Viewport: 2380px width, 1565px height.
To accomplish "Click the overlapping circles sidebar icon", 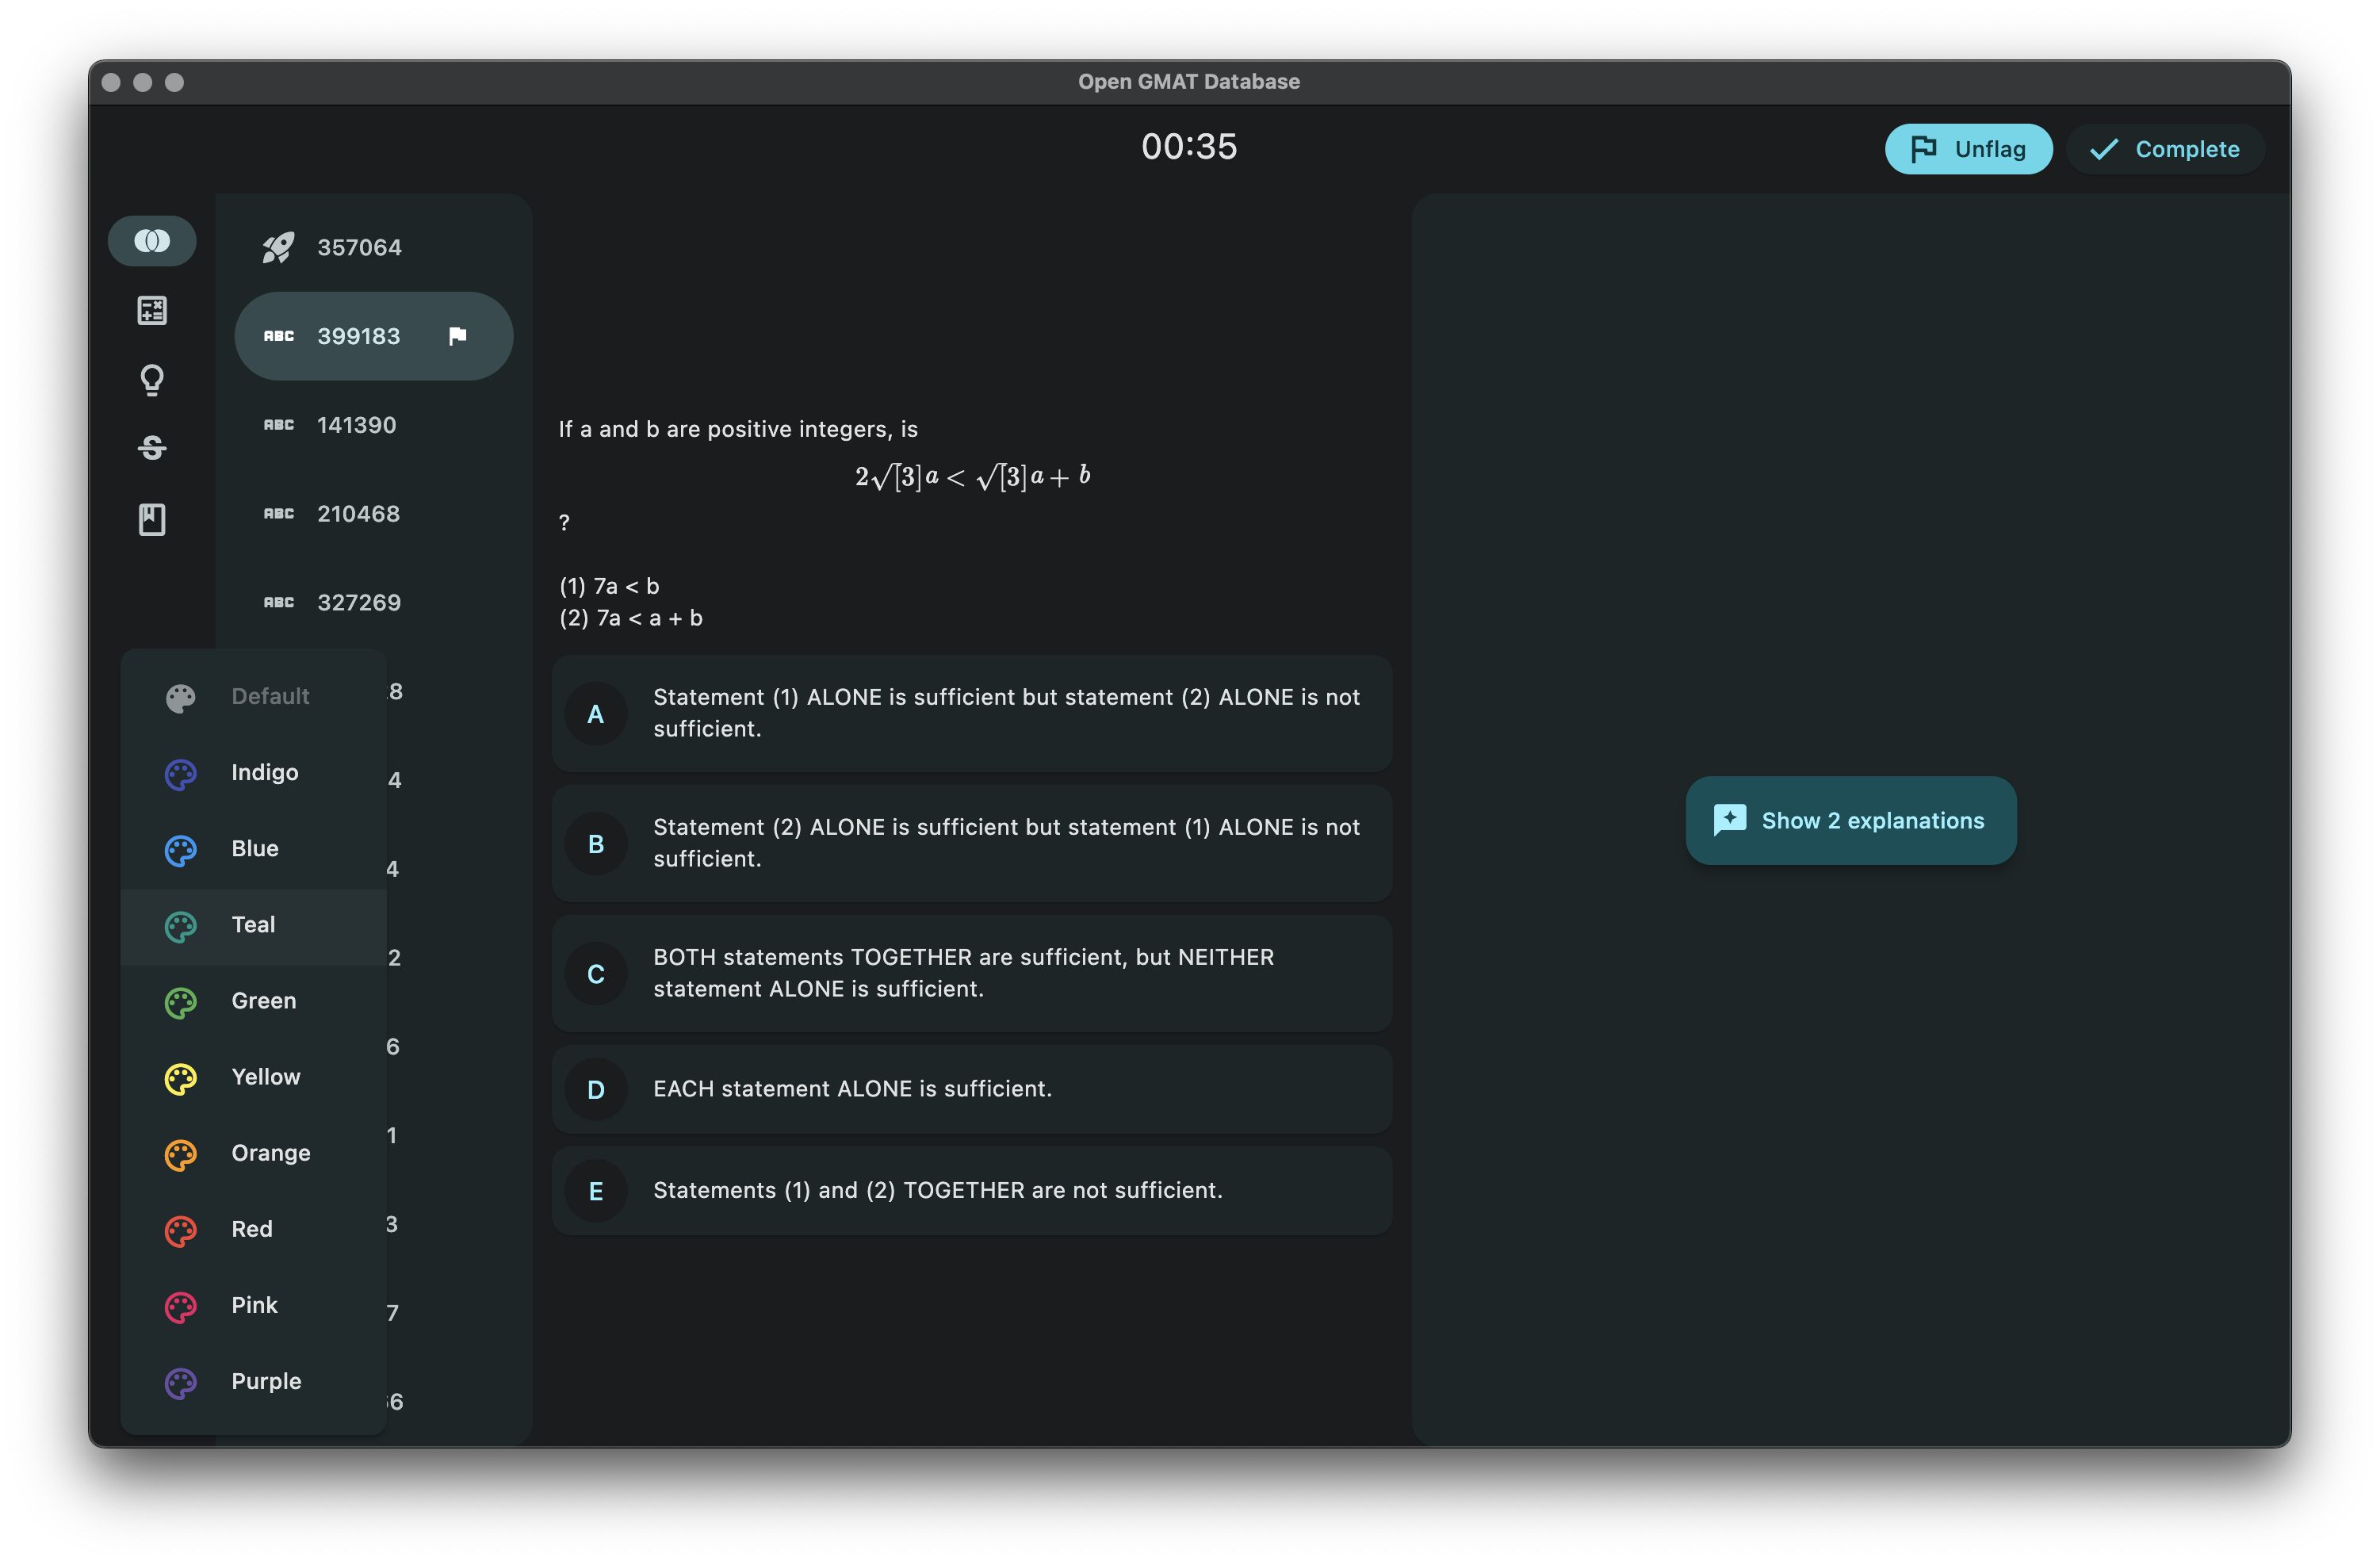I will [x=152, y=241].
